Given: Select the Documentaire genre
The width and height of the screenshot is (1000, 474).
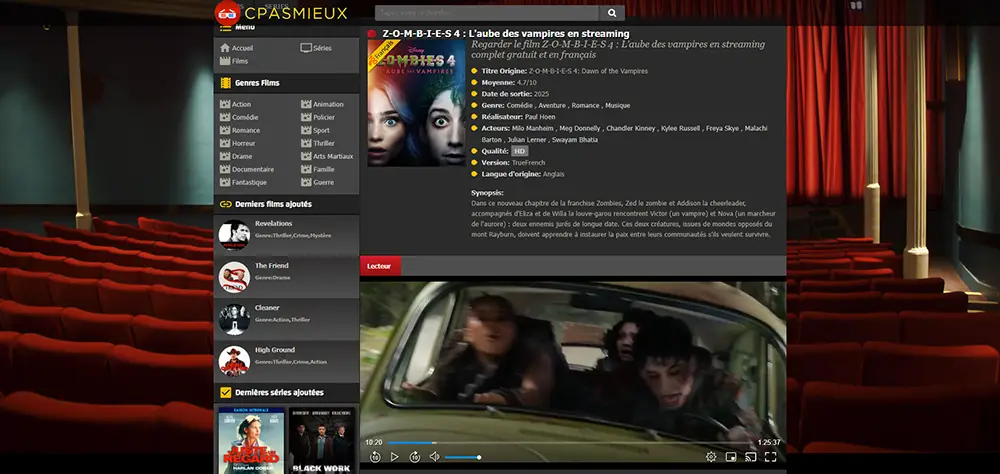Looking at the screenshot, I should [x=247, y=170].
